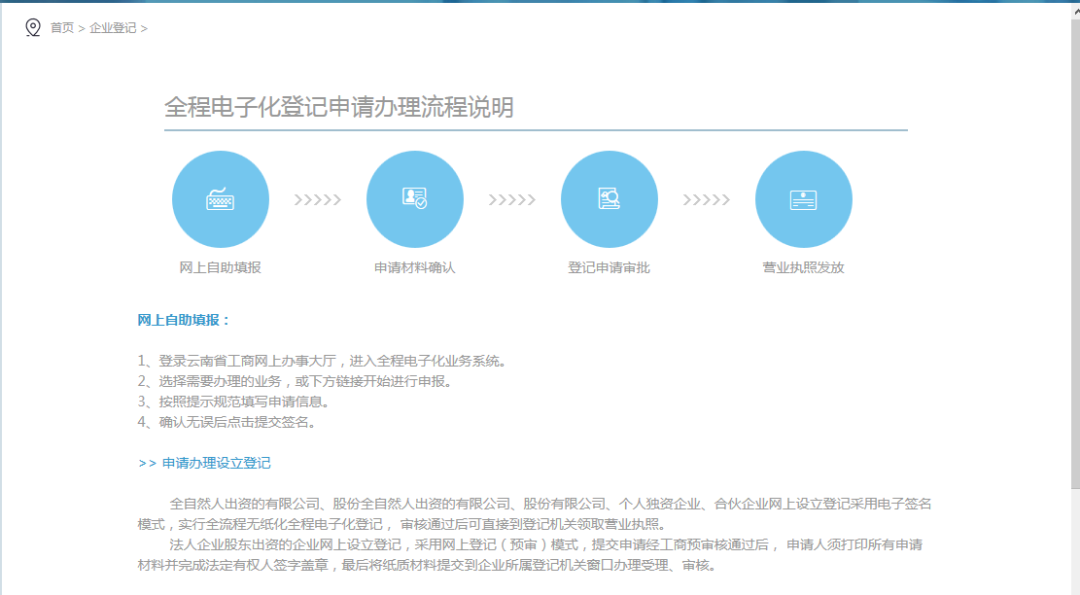Viewport: 1080px width, 595px height.
Task: Open the 申请办理设立登记 link
Action: click(218, 463)
